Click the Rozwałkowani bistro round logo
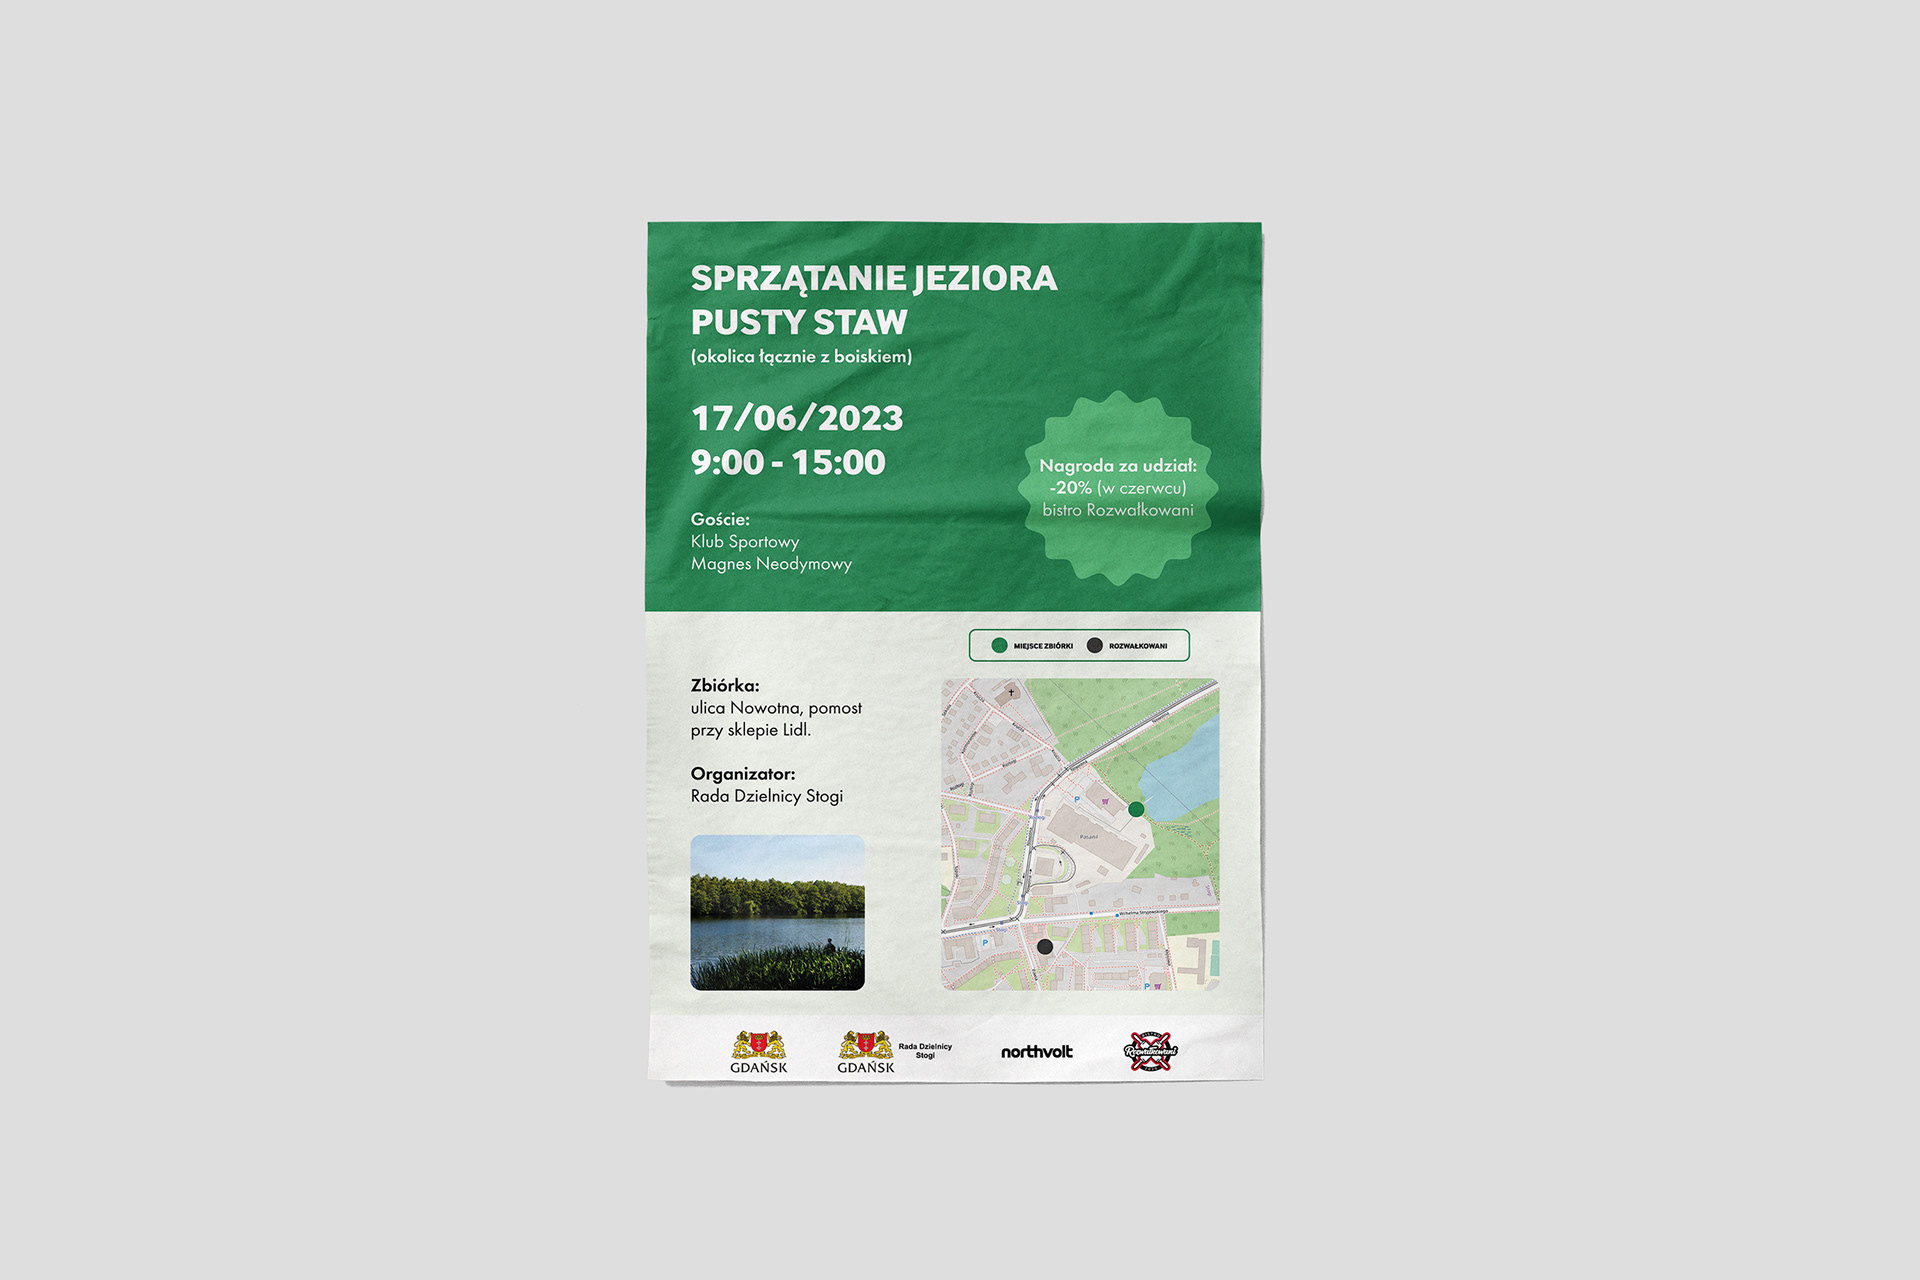1920x1280 pixels. [x=1150, y=1051]
